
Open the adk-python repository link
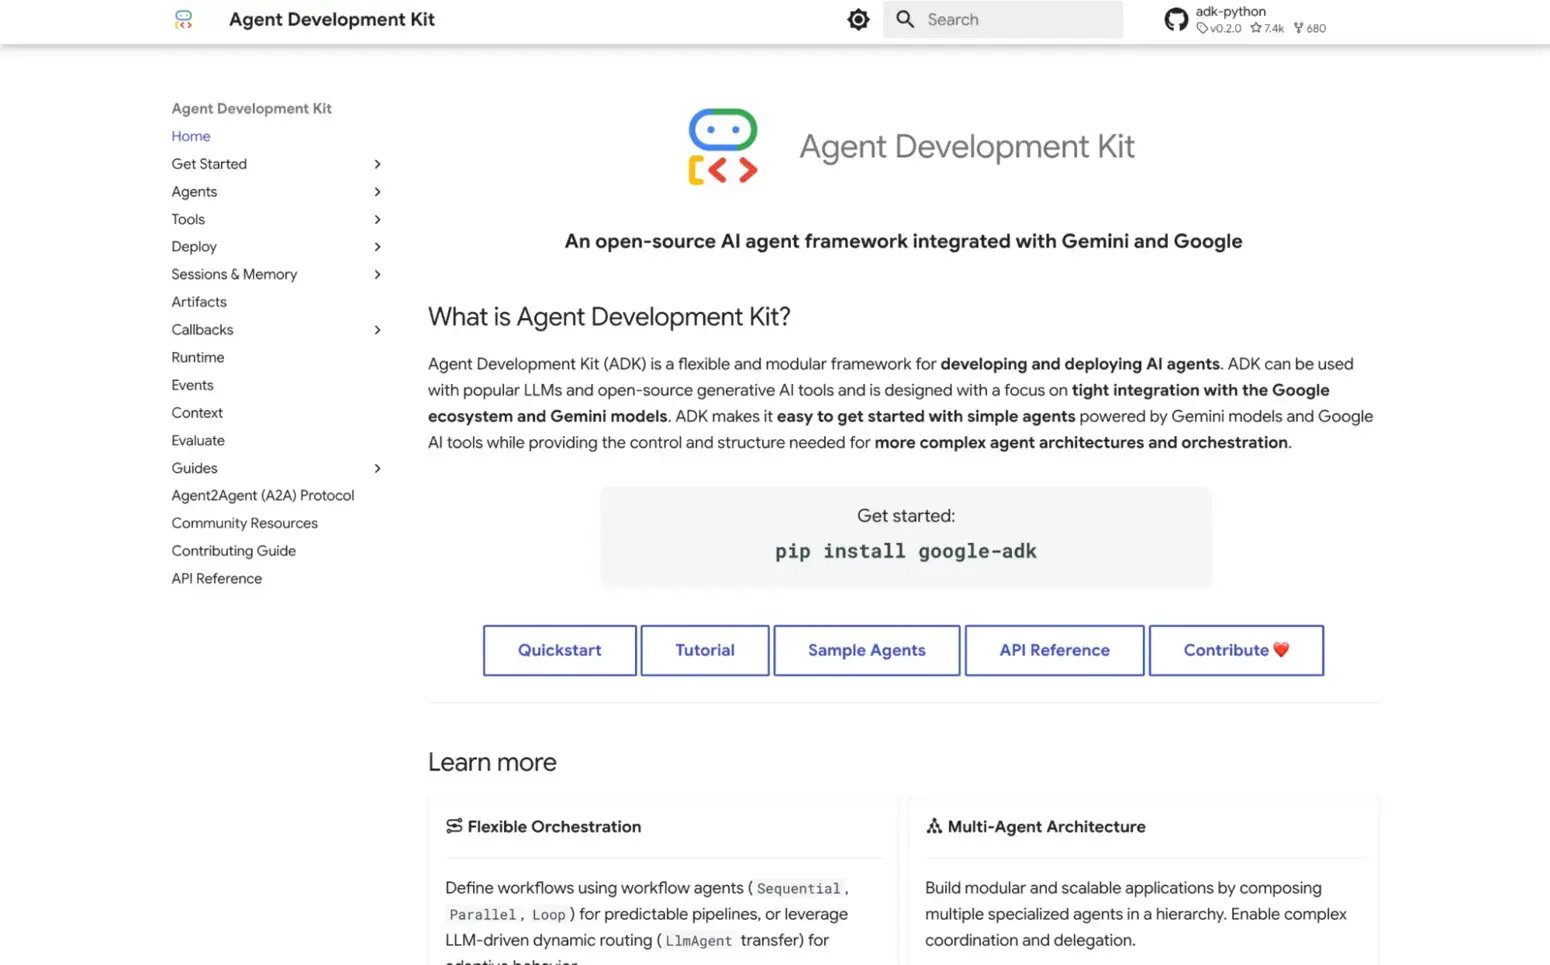(x=1230, y=12)
